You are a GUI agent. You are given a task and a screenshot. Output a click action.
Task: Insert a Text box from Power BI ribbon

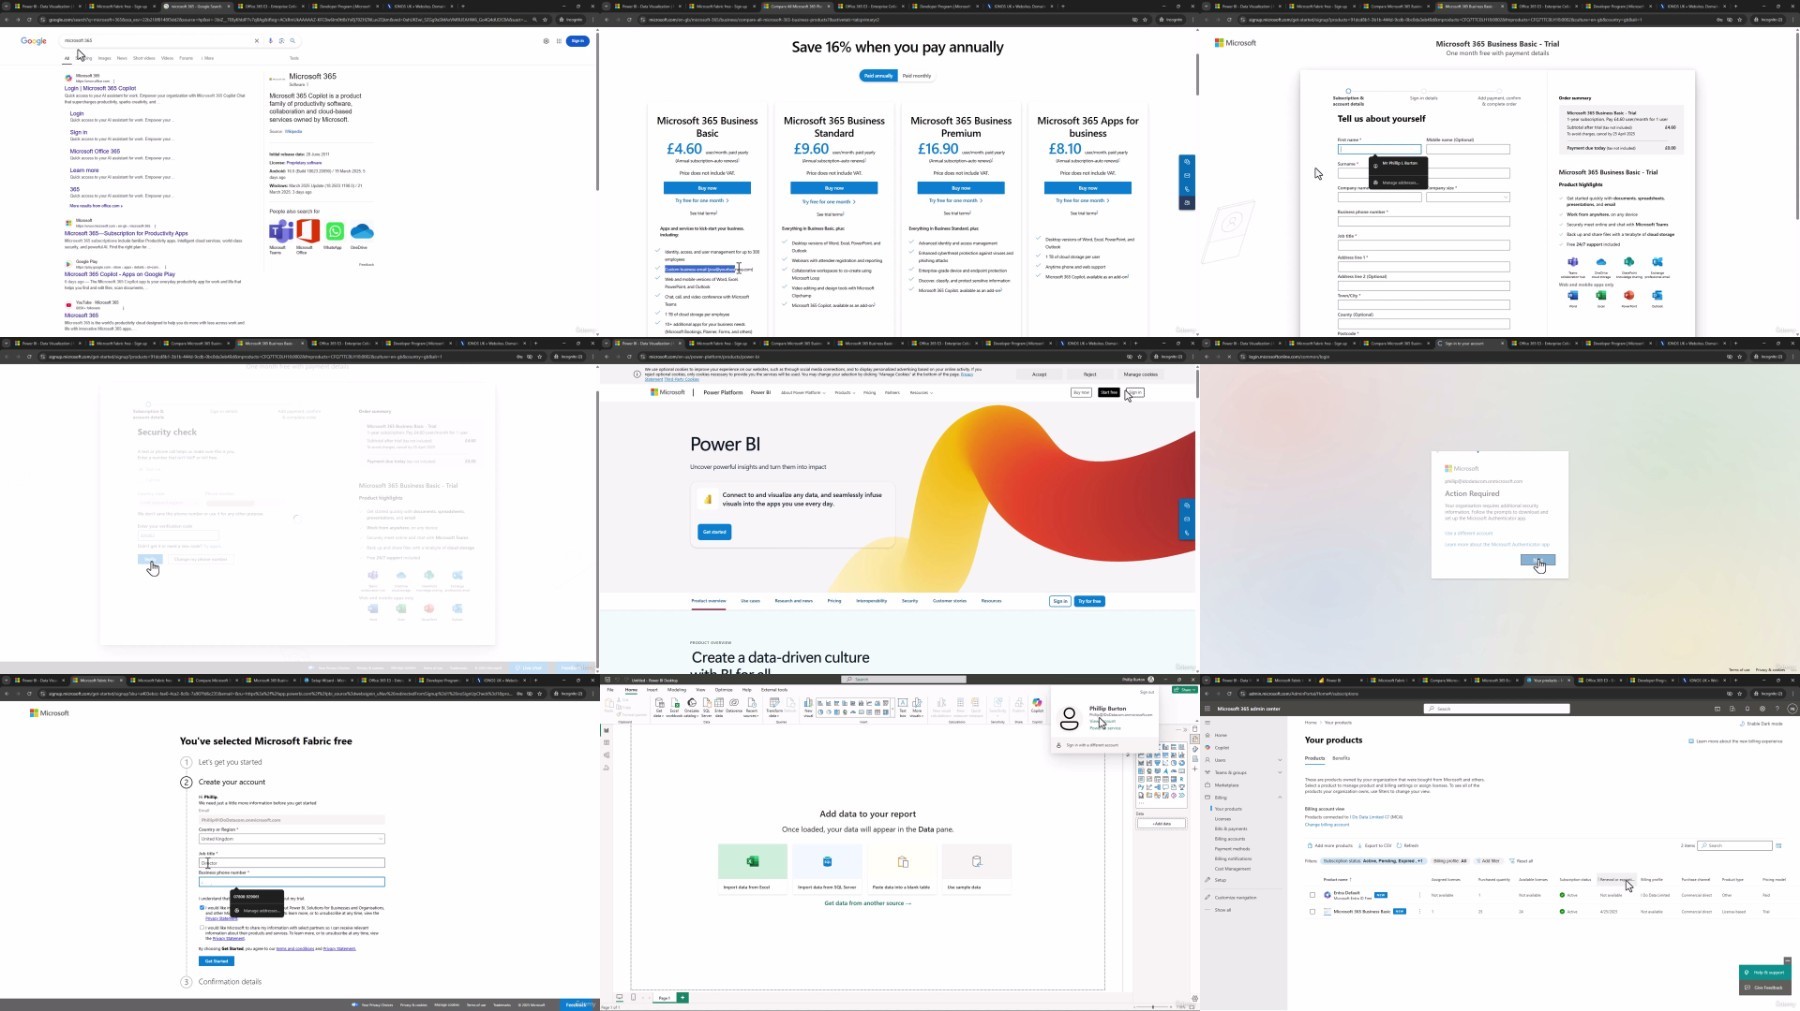902,705
